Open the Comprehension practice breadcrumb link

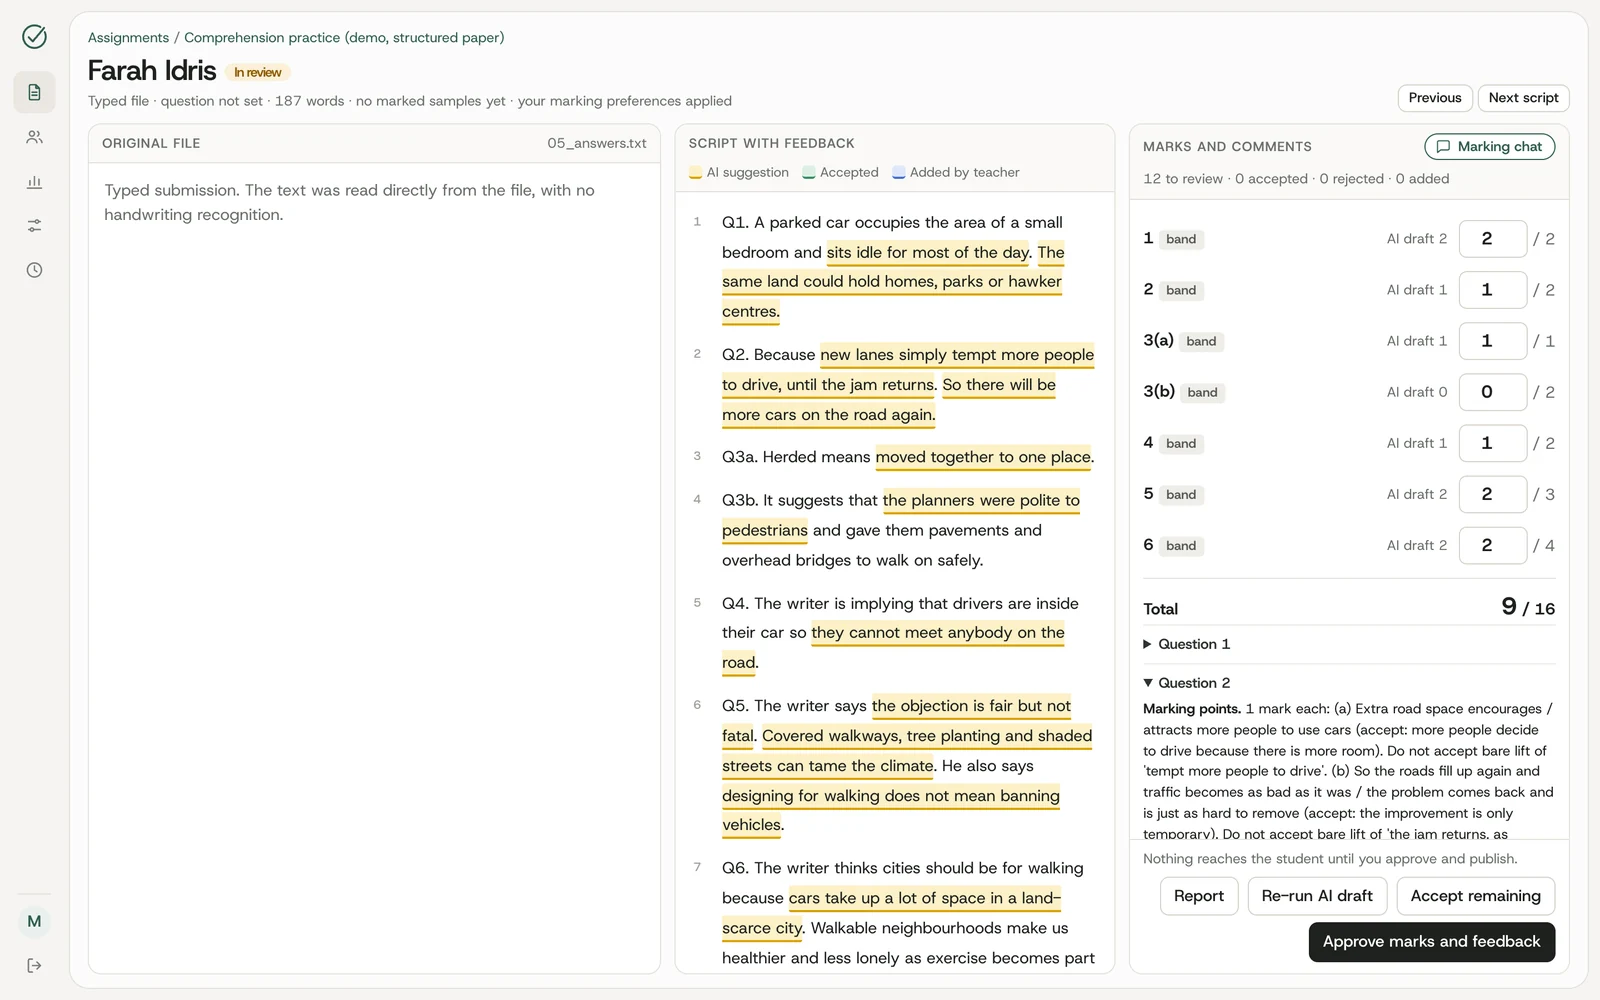point(344,37)
